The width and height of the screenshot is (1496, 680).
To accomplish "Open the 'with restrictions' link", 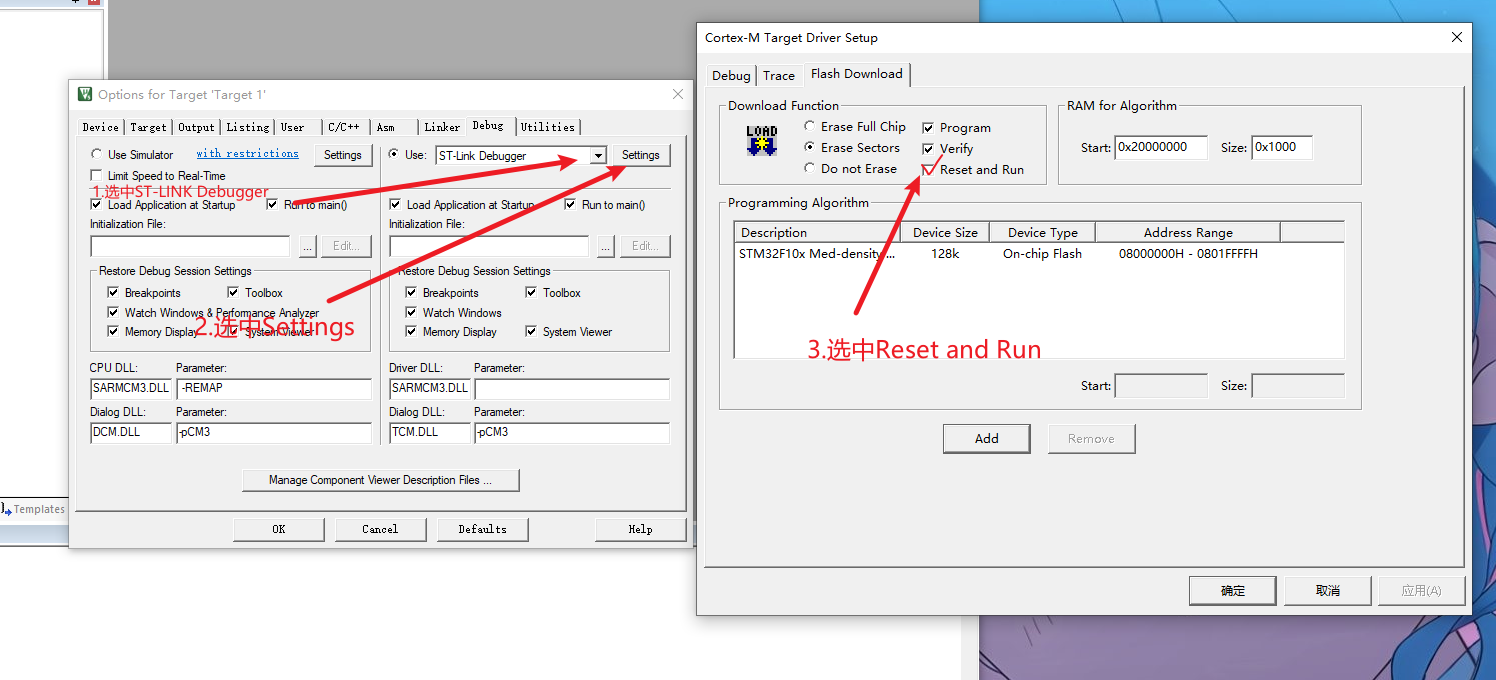I will pos(247,153).
